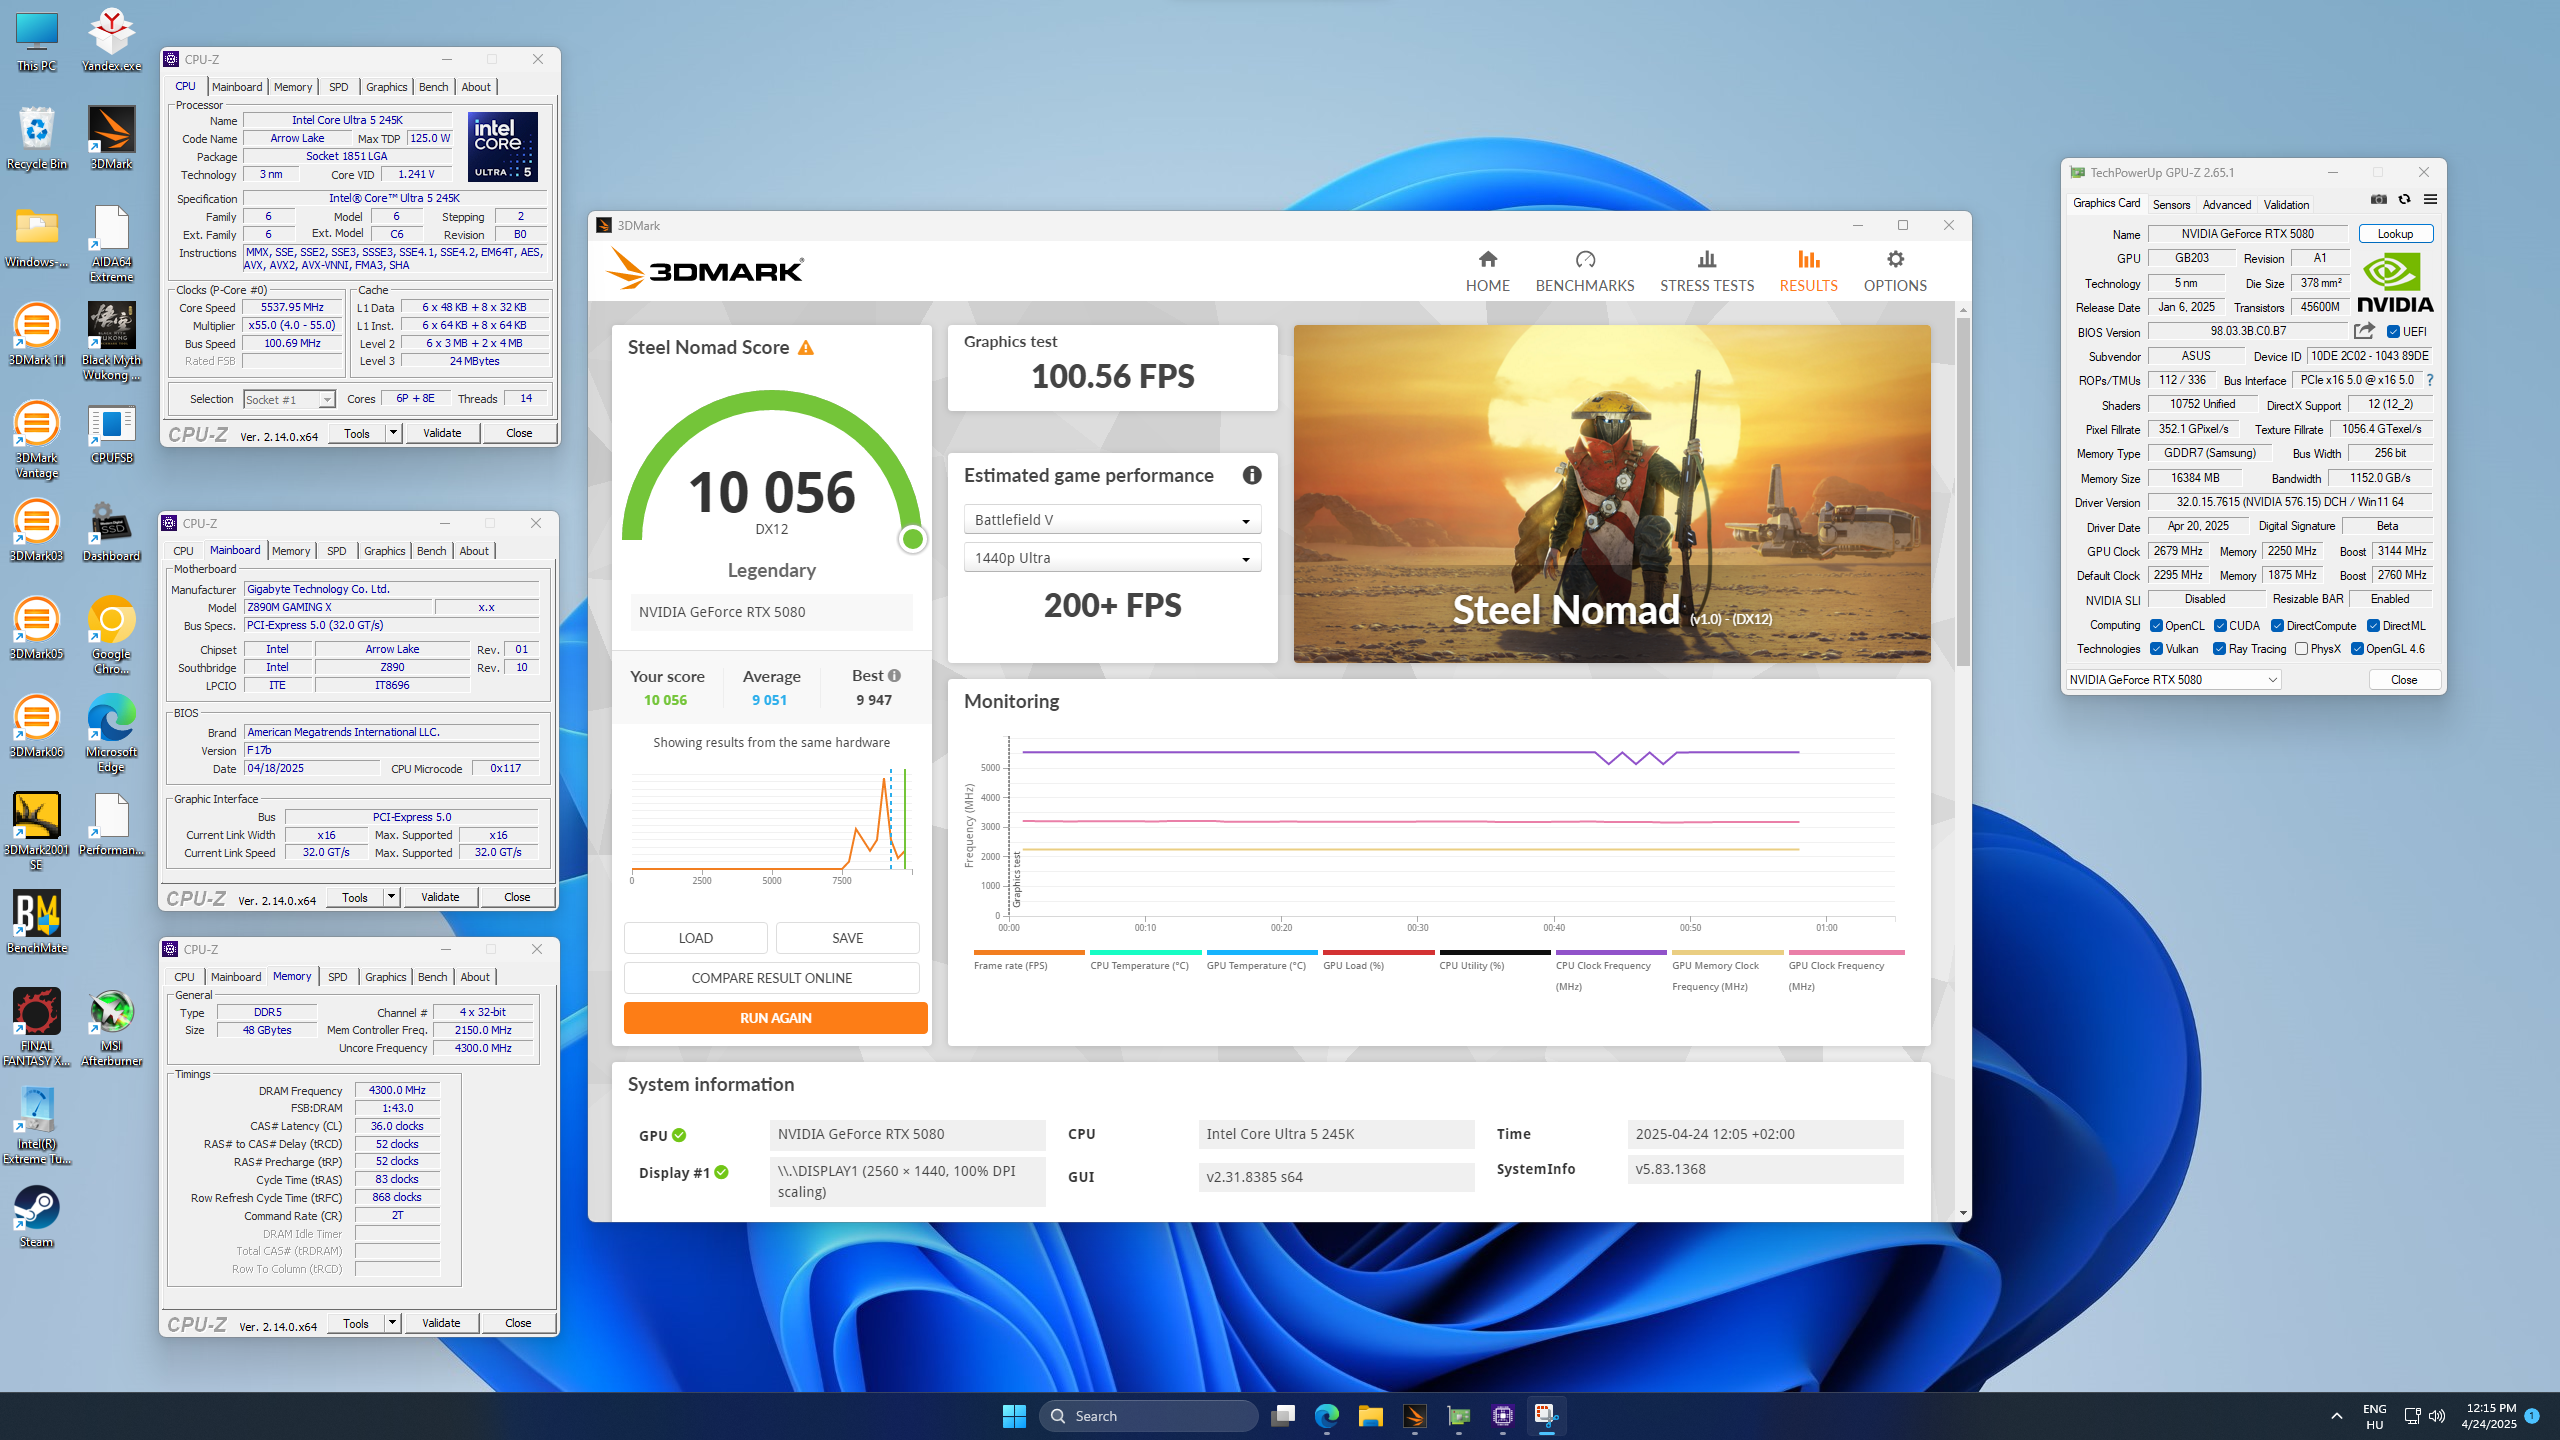This screenshot has width=2560, height=1440.
Task: Open the Steam desktop icon
Action: 37,1216
